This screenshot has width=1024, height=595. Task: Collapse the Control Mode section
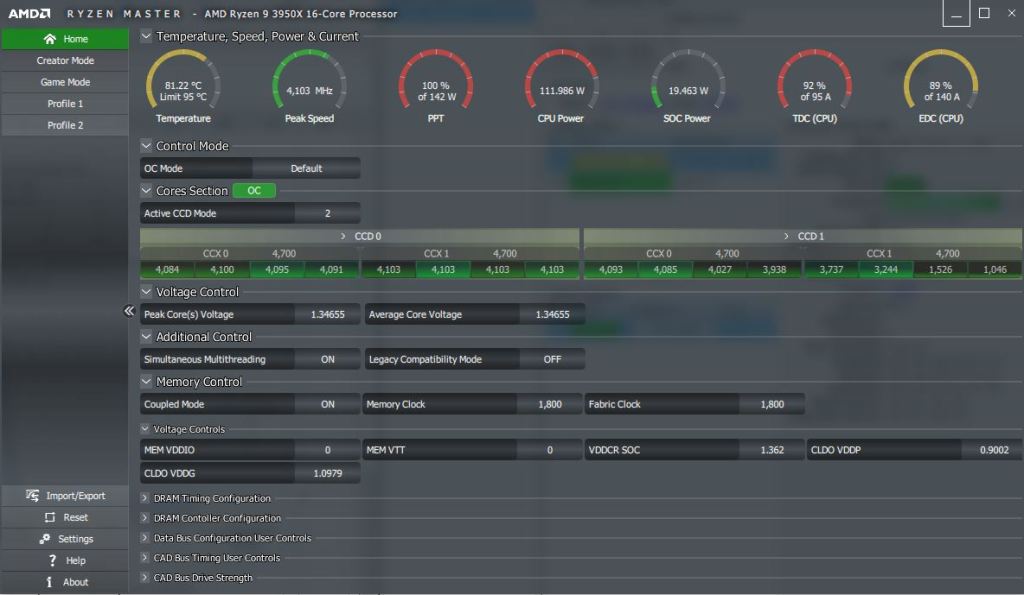click(147, 146)
